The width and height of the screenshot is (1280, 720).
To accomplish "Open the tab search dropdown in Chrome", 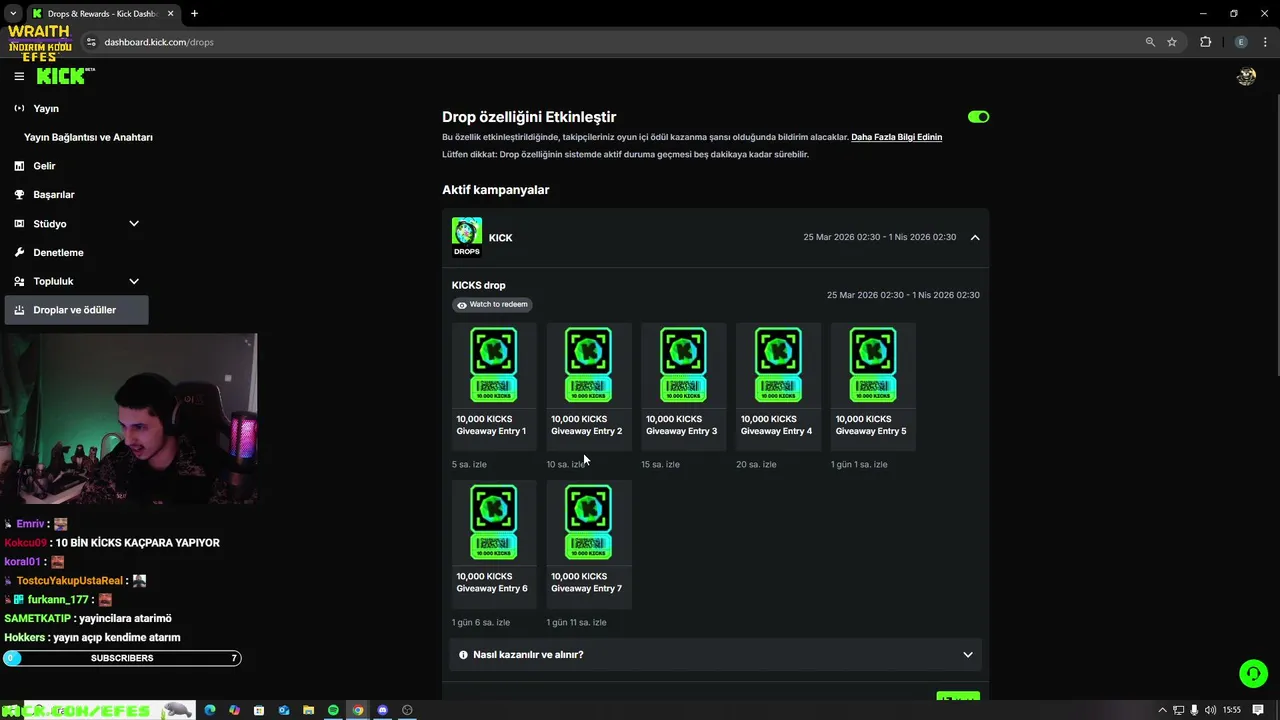I will (13, 14).
